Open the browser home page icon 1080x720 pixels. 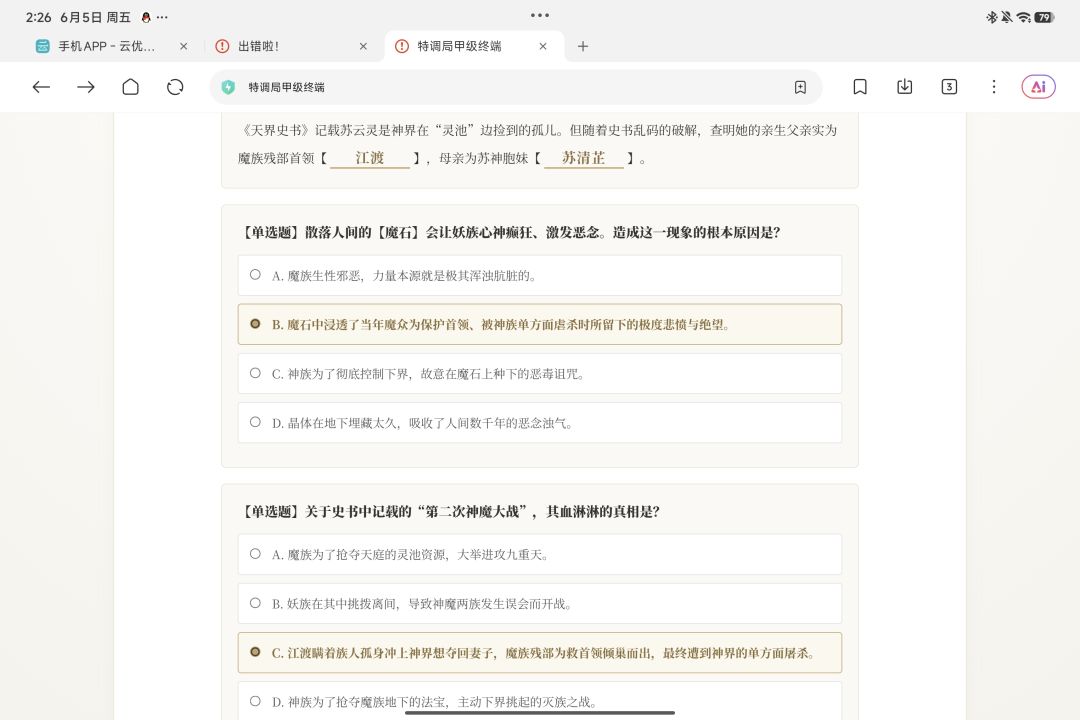tap(130, 87)
